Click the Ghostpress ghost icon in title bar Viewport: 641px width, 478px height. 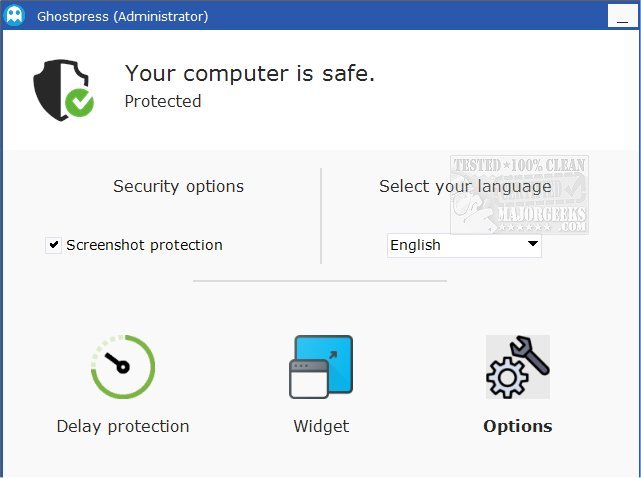[x=15, y=16]
